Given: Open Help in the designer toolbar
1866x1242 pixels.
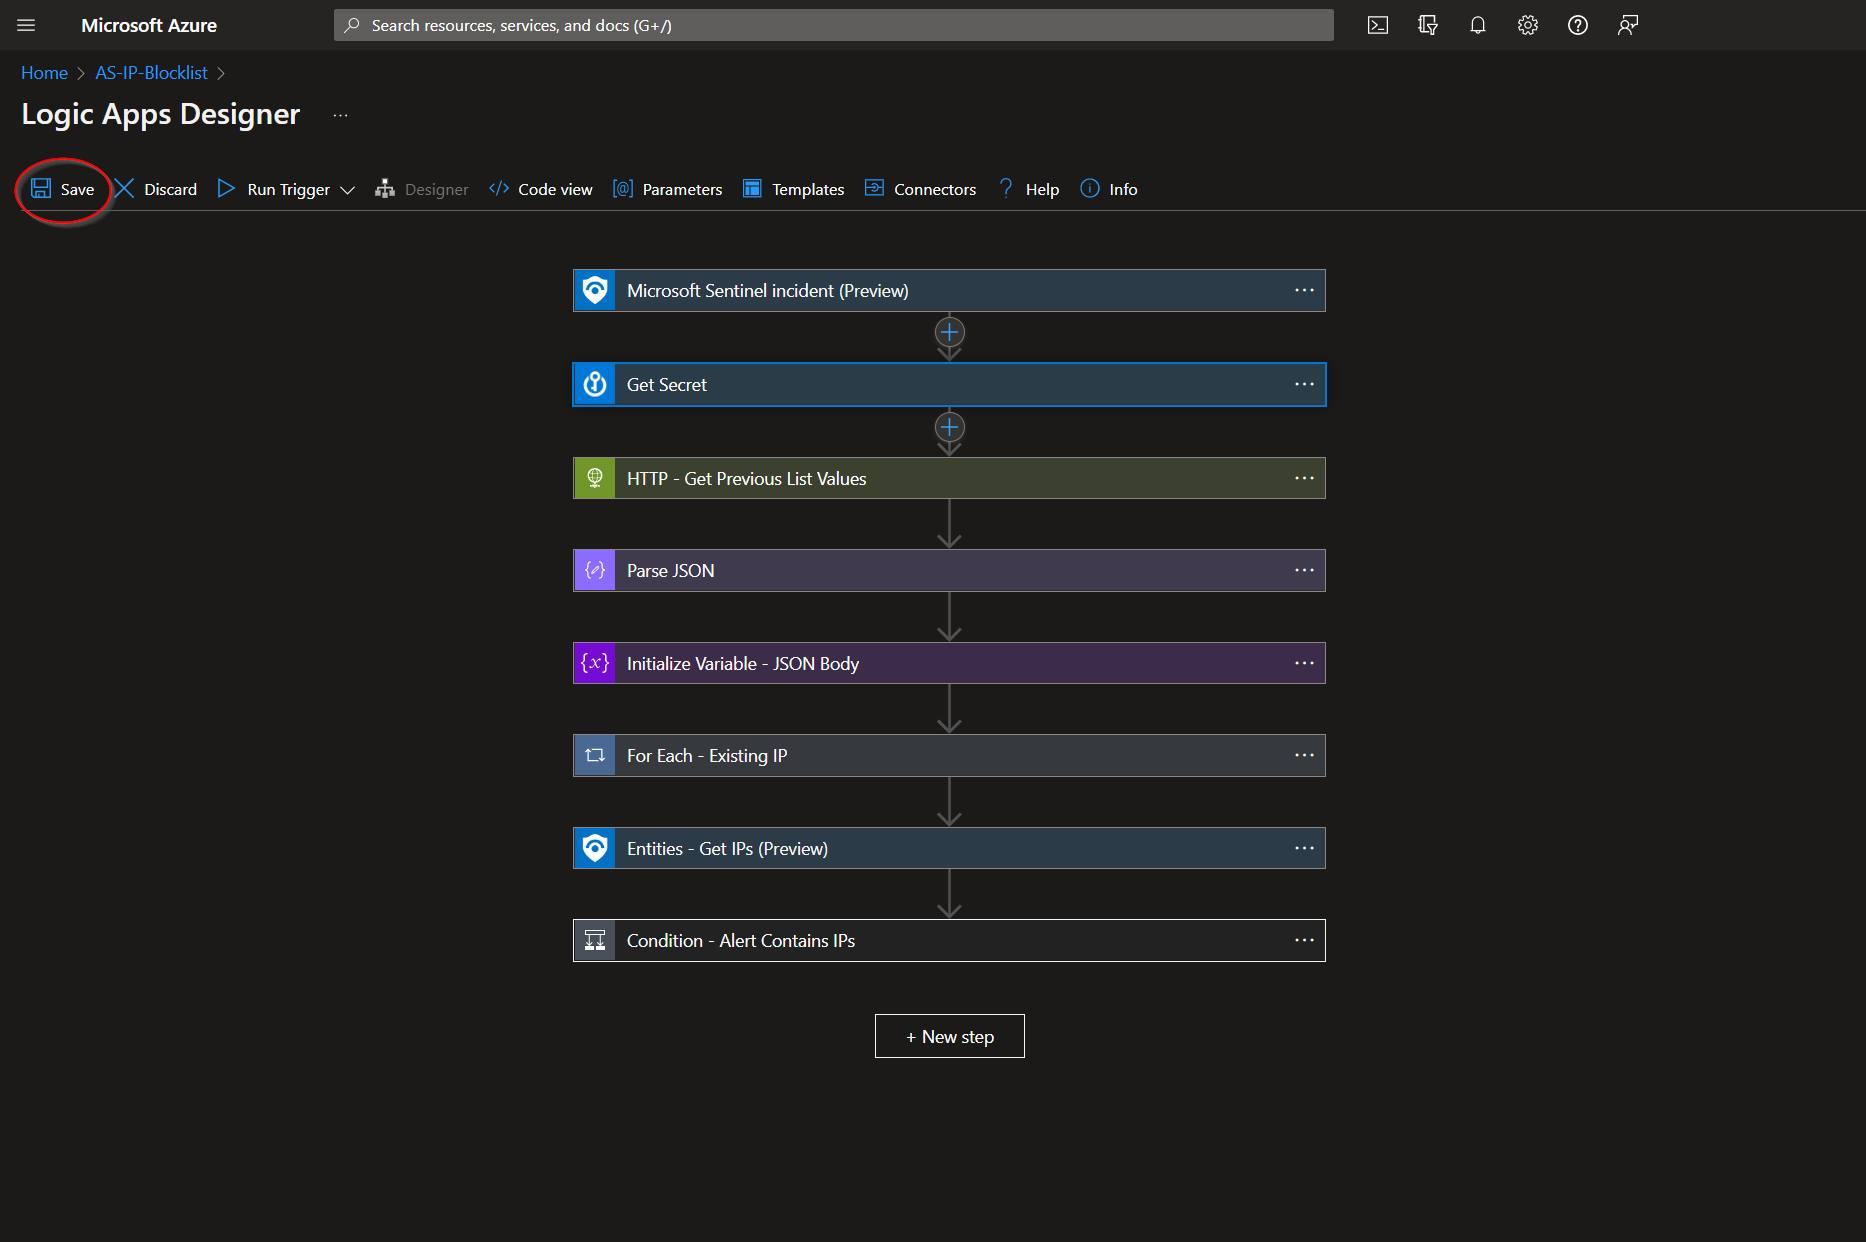Looking at the screenshot, I should pyautogui.click(x=1028, y=189).
